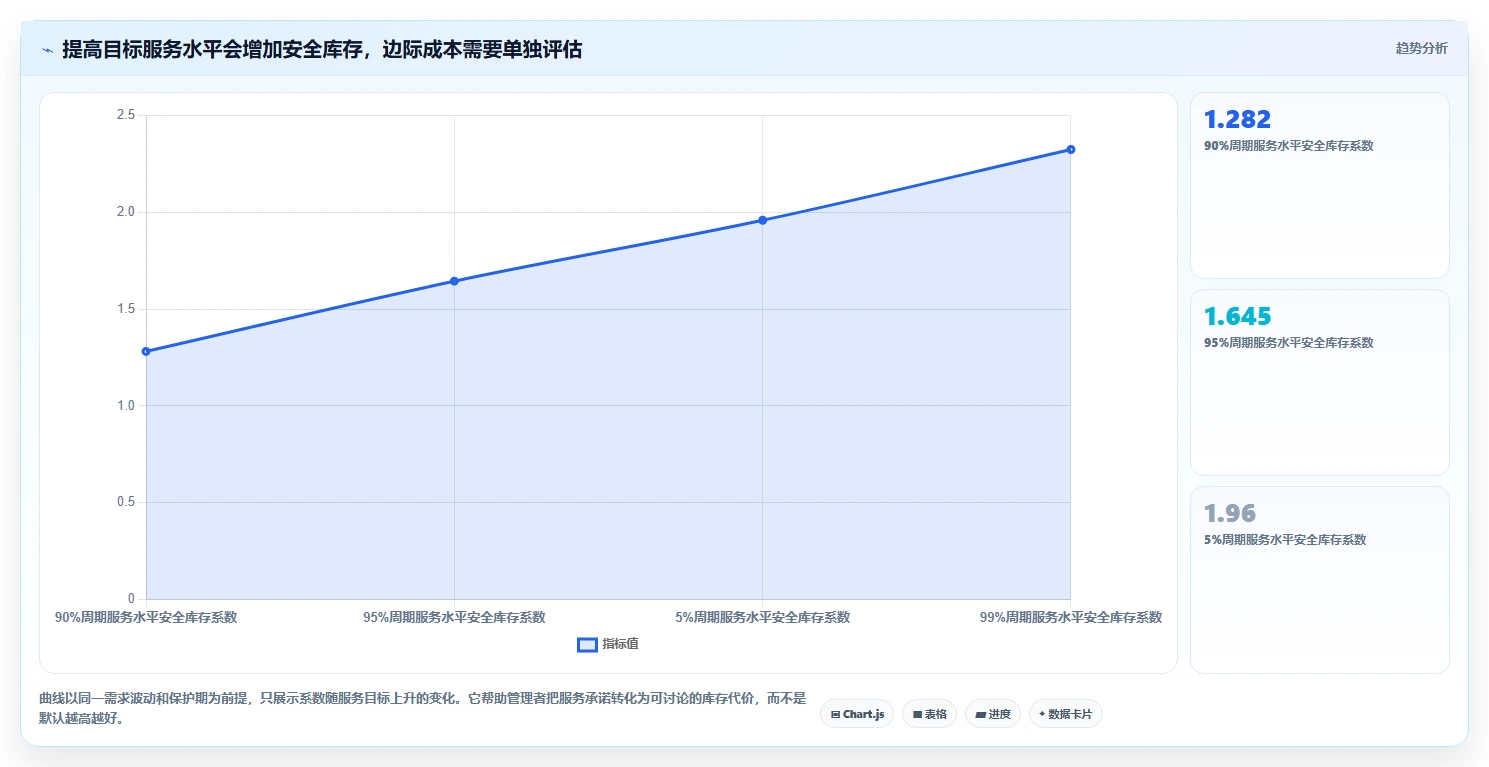Click the card caption under 1.282
The width and height of the screenshot is (1489, 767).
click(x=1289, y=145)
